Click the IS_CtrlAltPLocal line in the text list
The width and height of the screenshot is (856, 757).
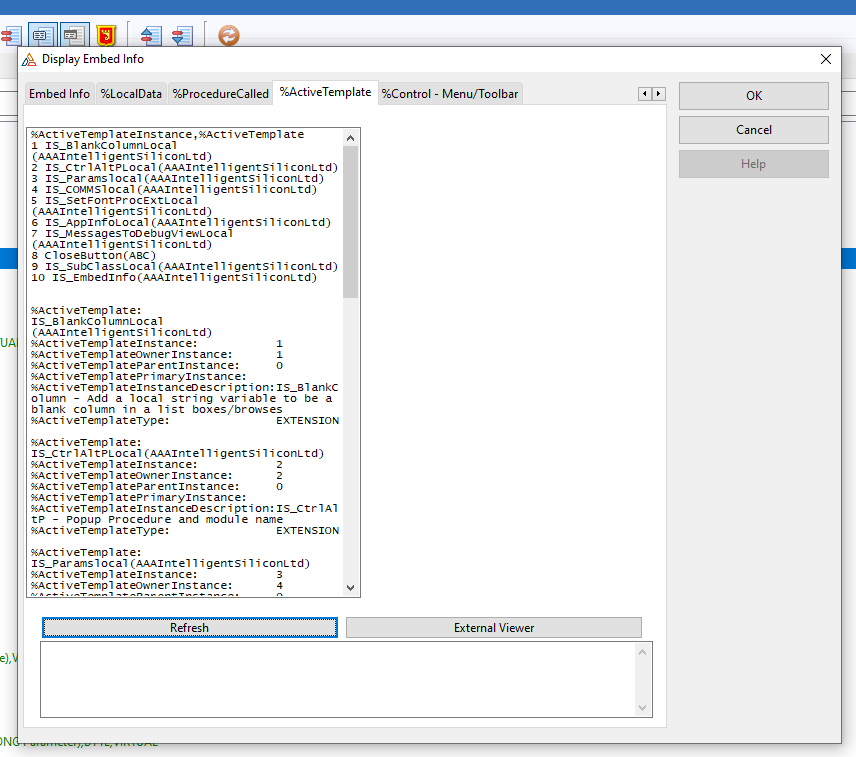coord(190,167)
